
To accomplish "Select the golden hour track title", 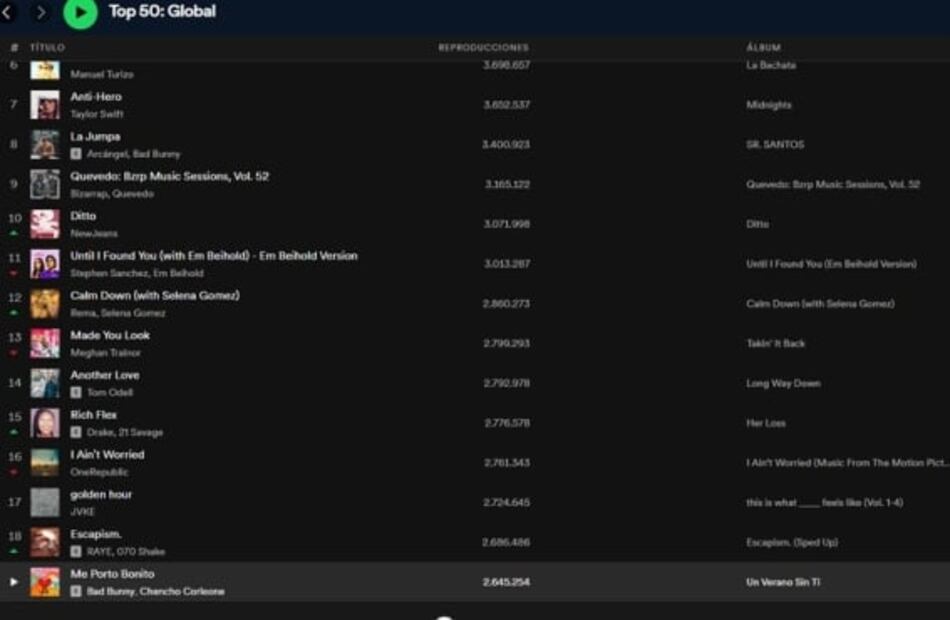I will 101,494.
